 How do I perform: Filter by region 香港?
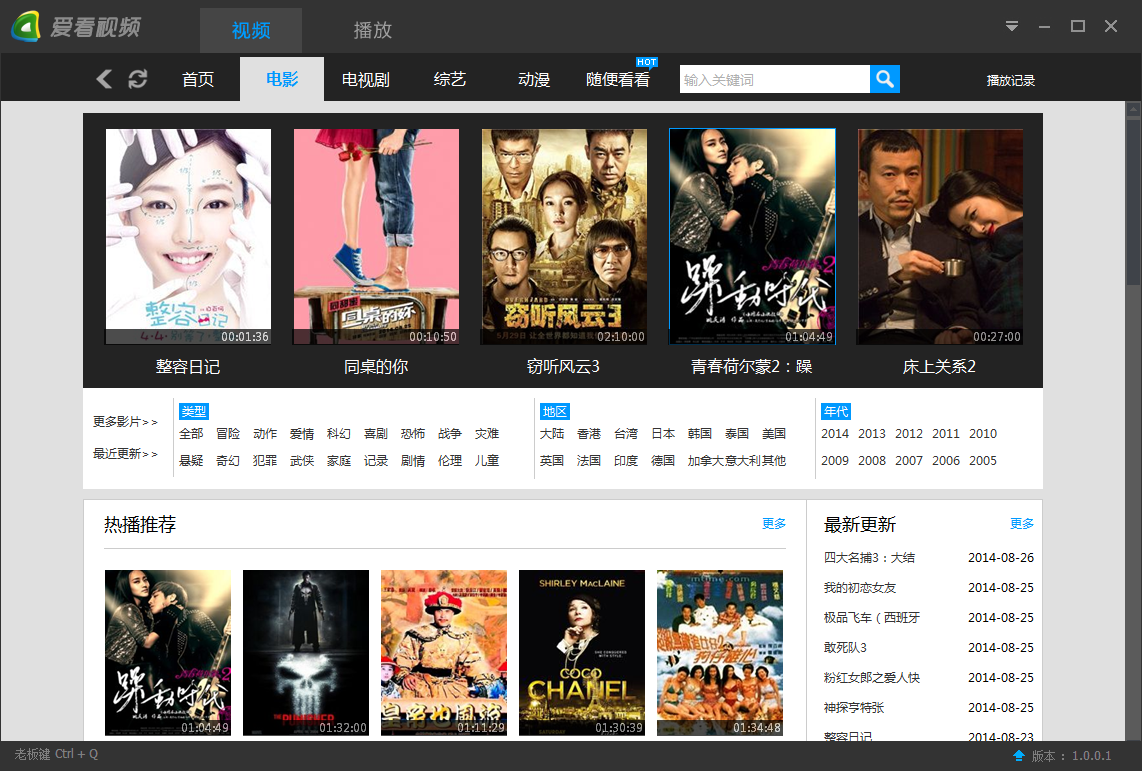click(x=588, y=433)
